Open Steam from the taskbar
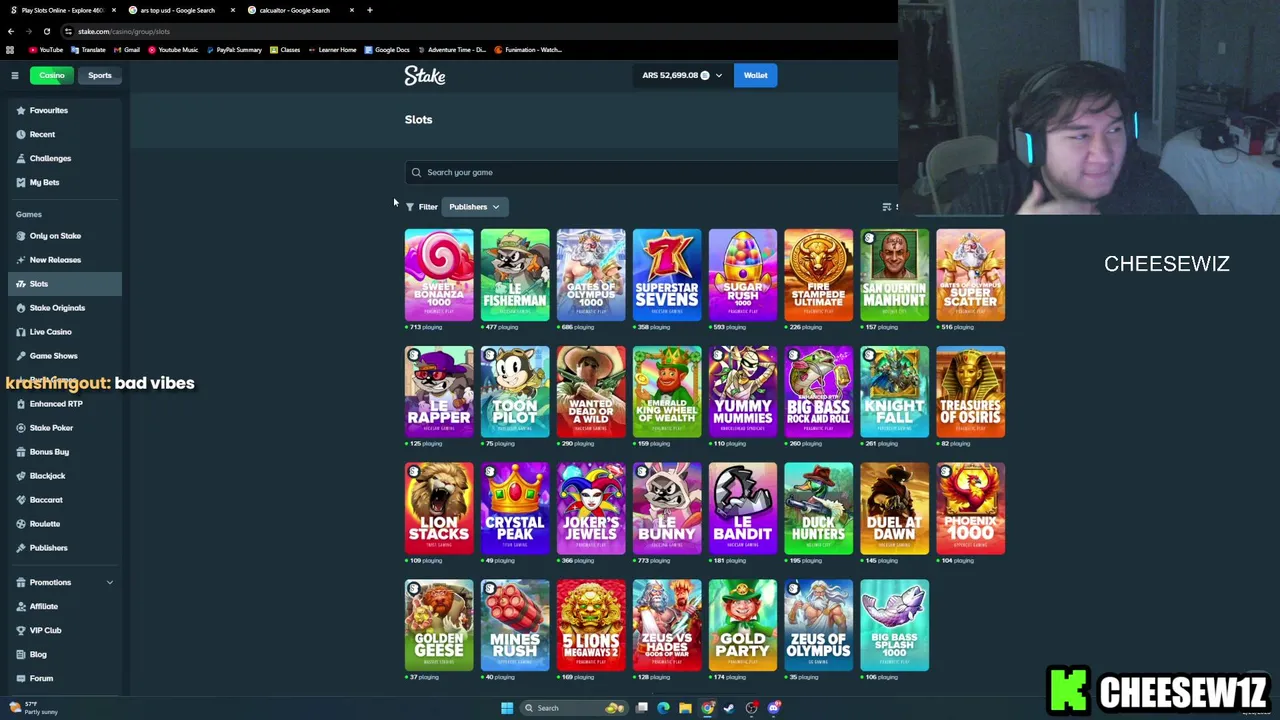1280x720 pixels. (x=729, y=708)
